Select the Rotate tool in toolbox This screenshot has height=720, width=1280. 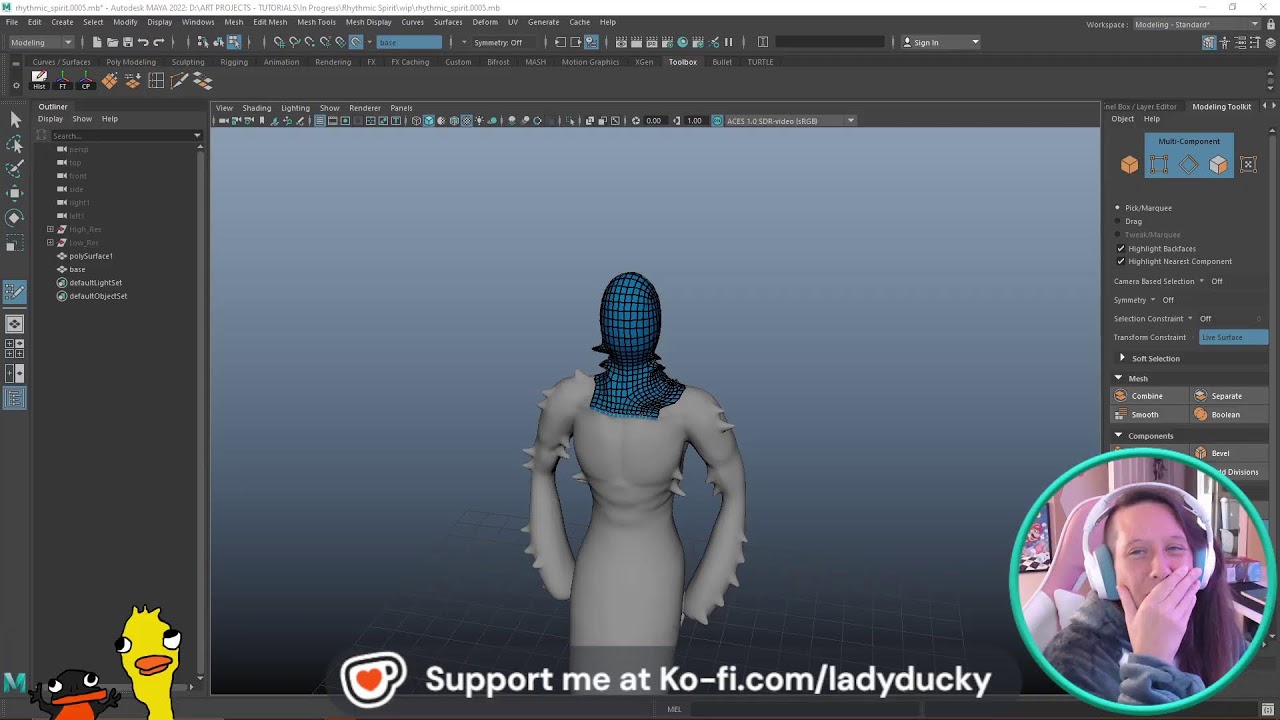tap(15, 217)
